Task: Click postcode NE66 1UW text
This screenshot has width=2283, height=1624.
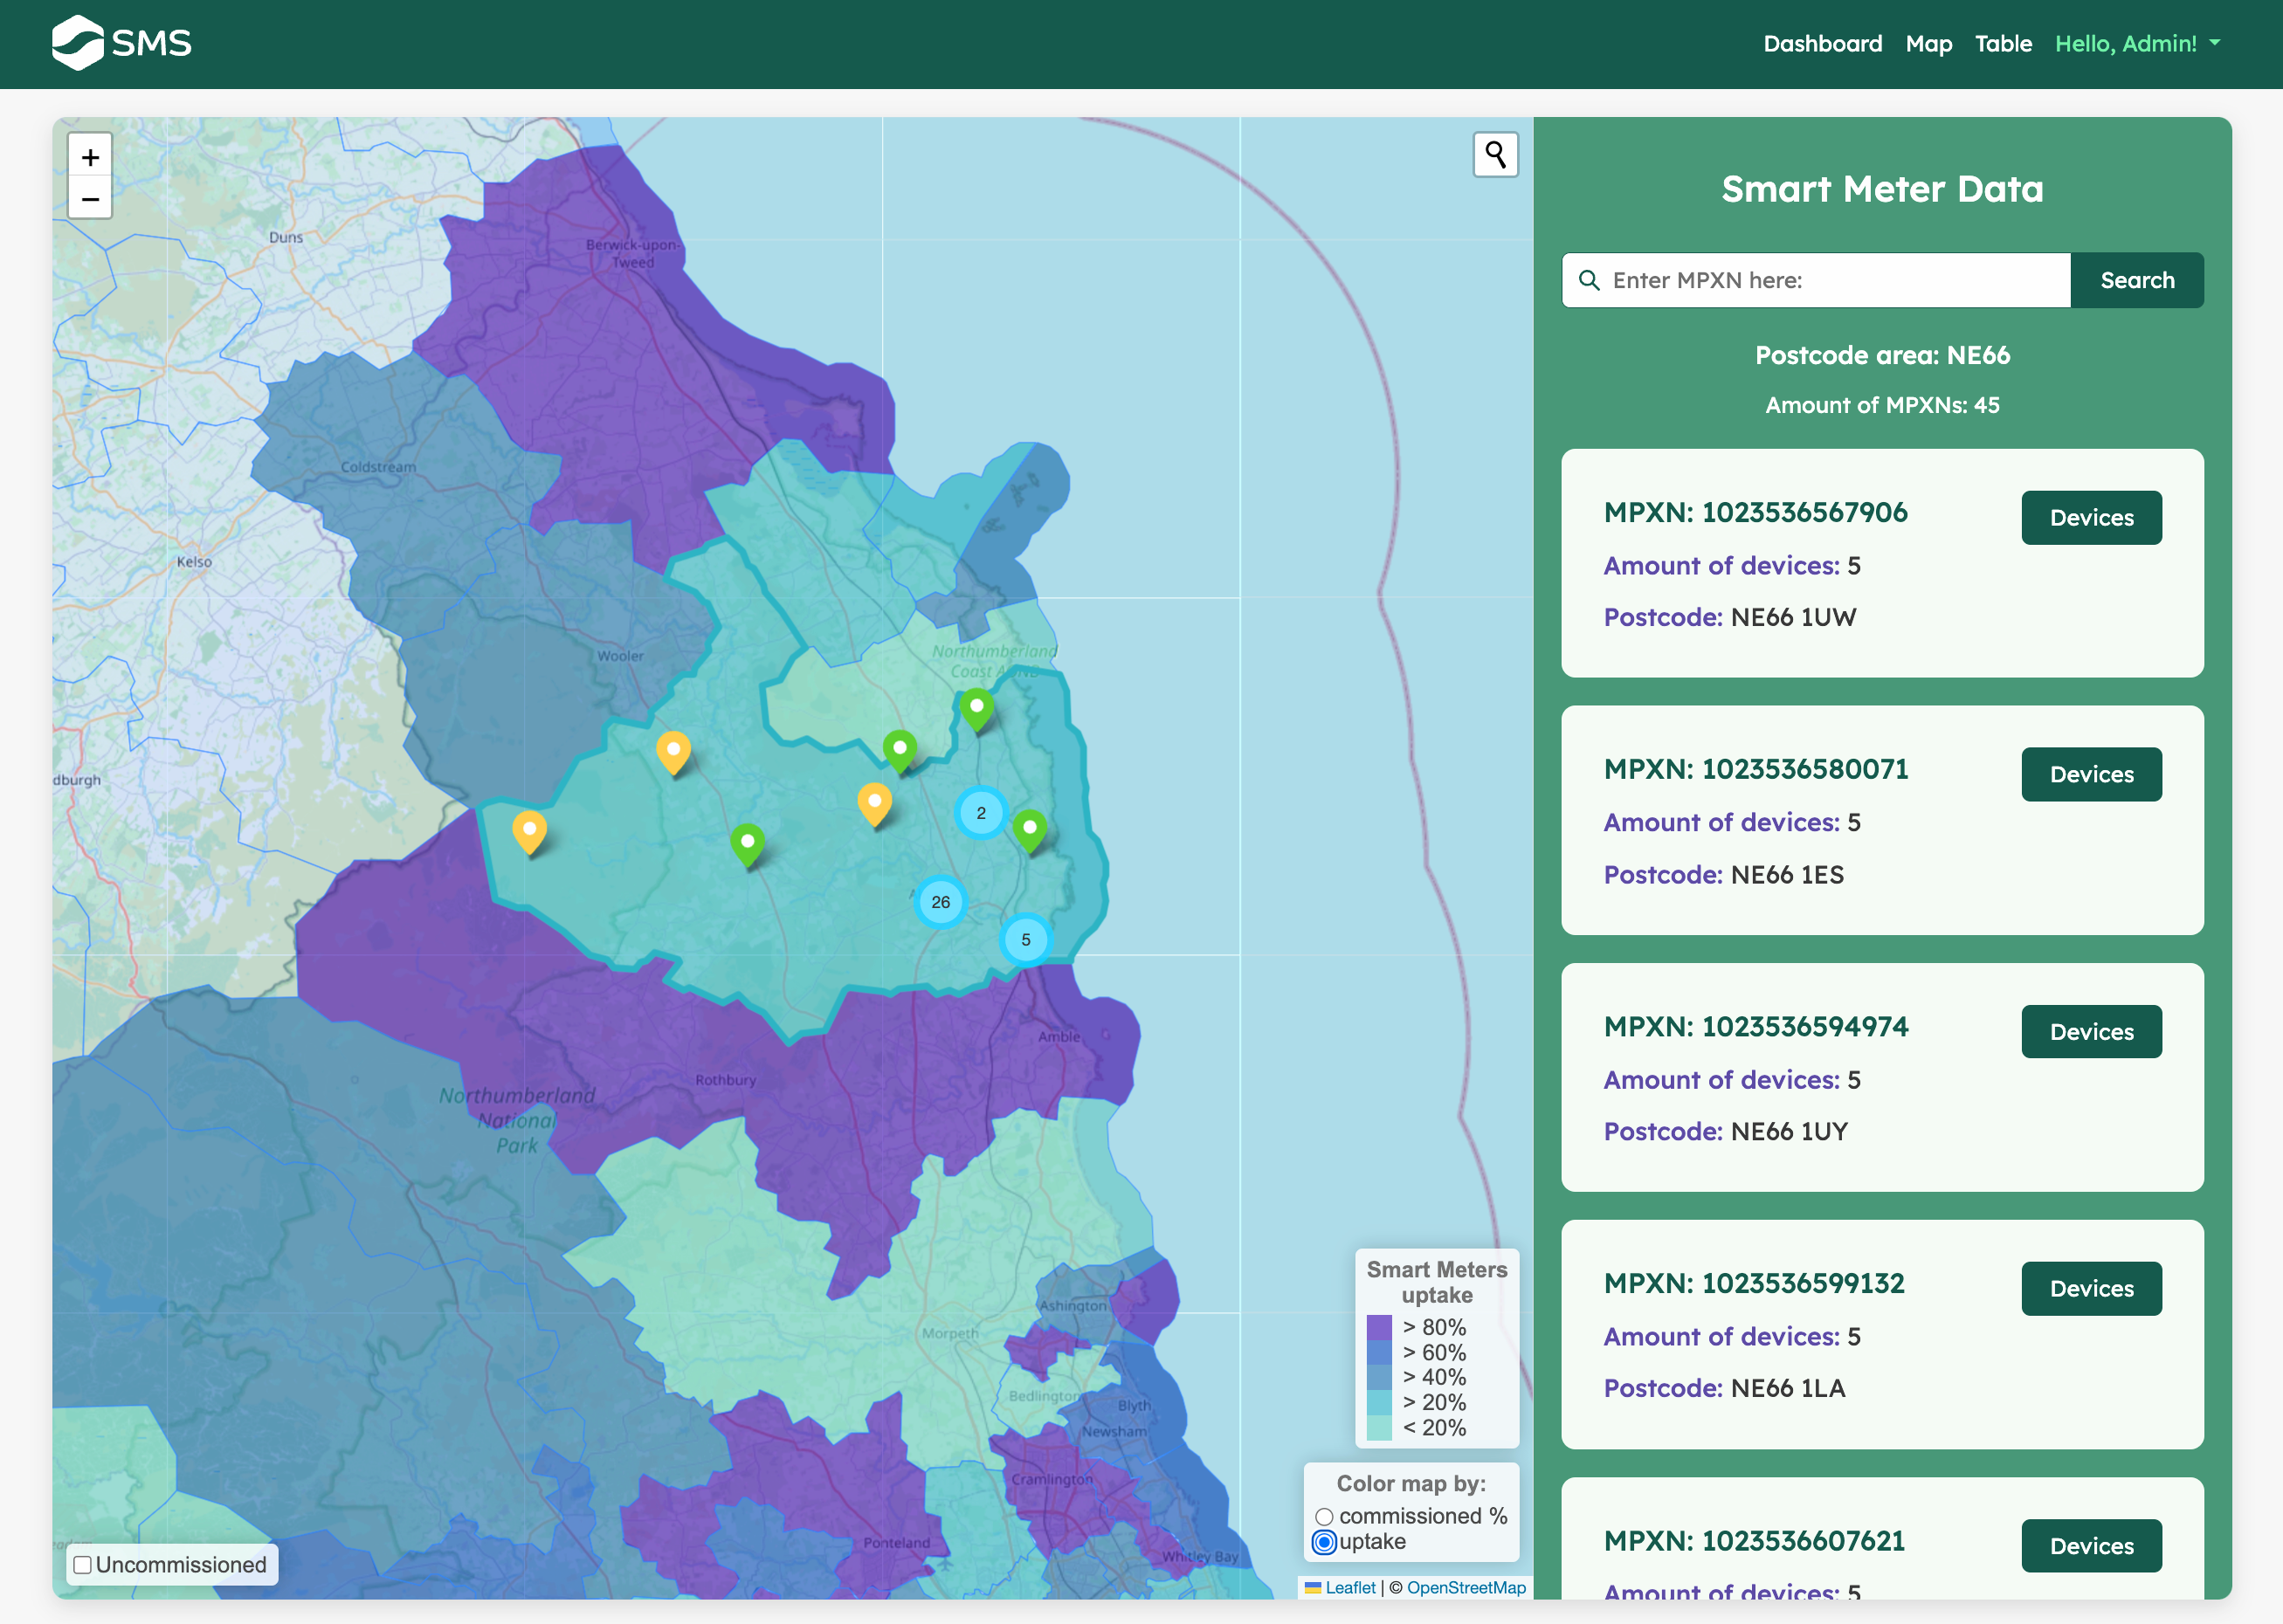Action: pos(1792,617)
